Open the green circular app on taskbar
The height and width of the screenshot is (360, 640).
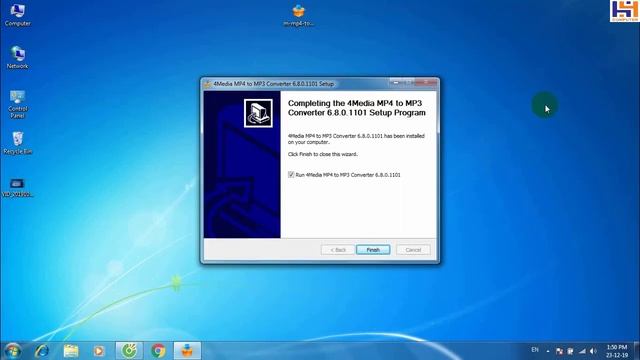[x=129, y=351]
